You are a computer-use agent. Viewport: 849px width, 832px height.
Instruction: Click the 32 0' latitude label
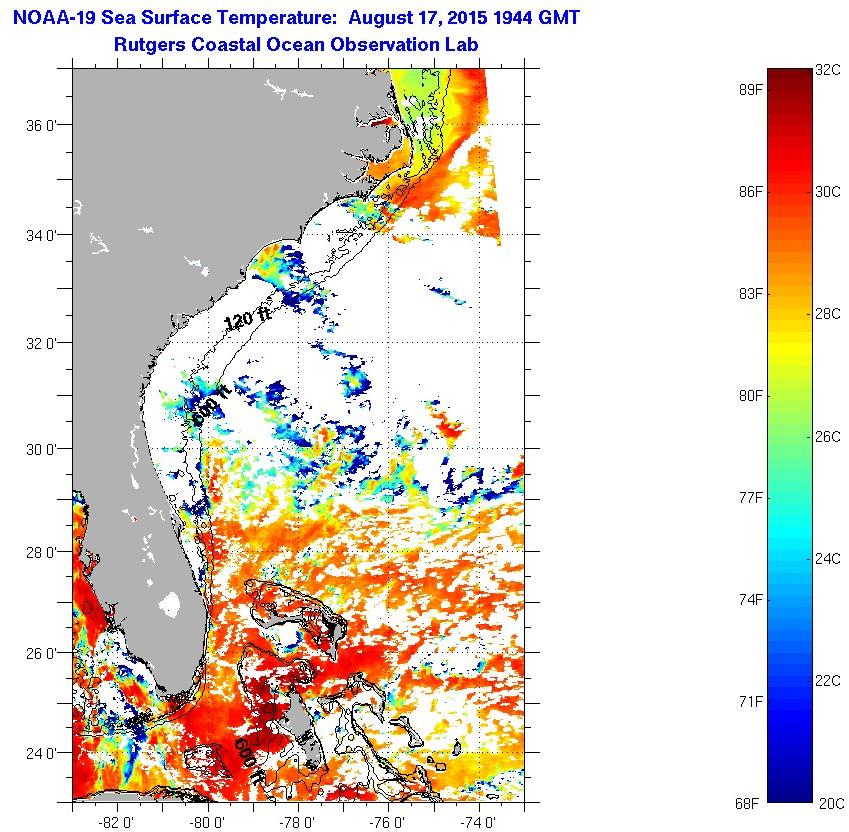[41, 344]
